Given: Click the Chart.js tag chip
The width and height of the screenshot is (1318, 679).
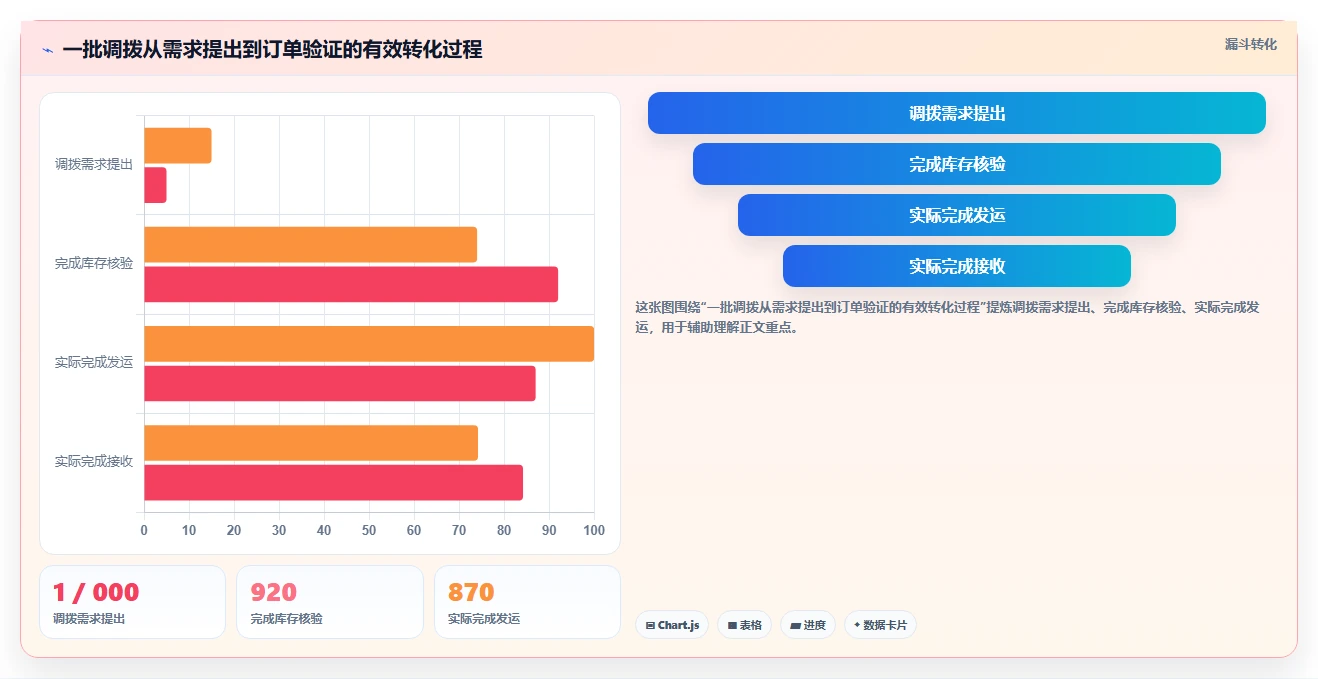Looking at the screenshot, I should [672, 625].
